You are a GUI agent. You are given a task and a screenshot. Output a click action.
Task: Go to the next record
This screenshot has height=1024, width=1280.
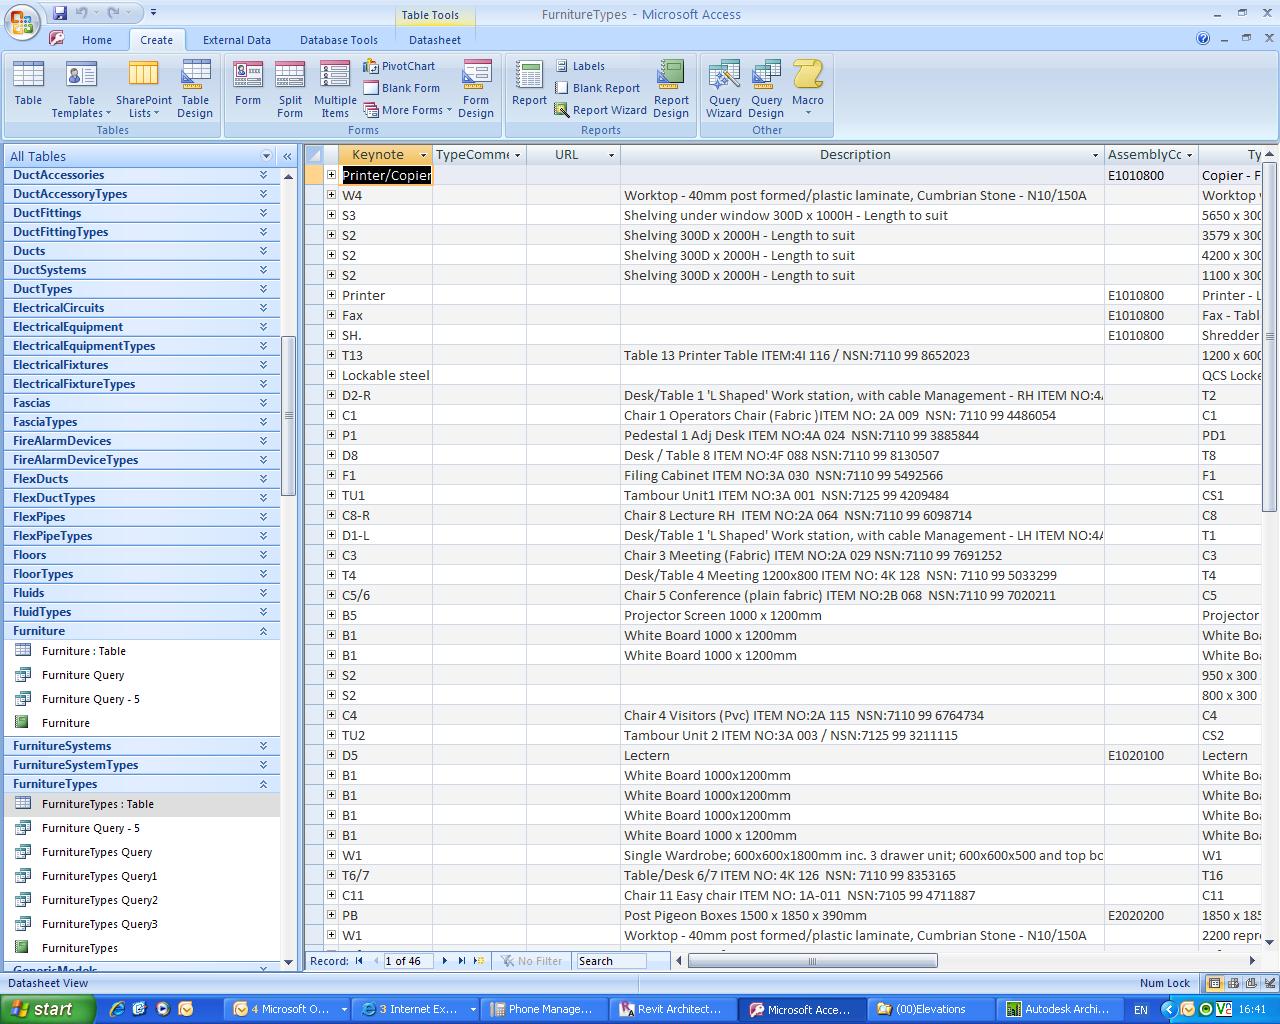[x=445, y=961]
